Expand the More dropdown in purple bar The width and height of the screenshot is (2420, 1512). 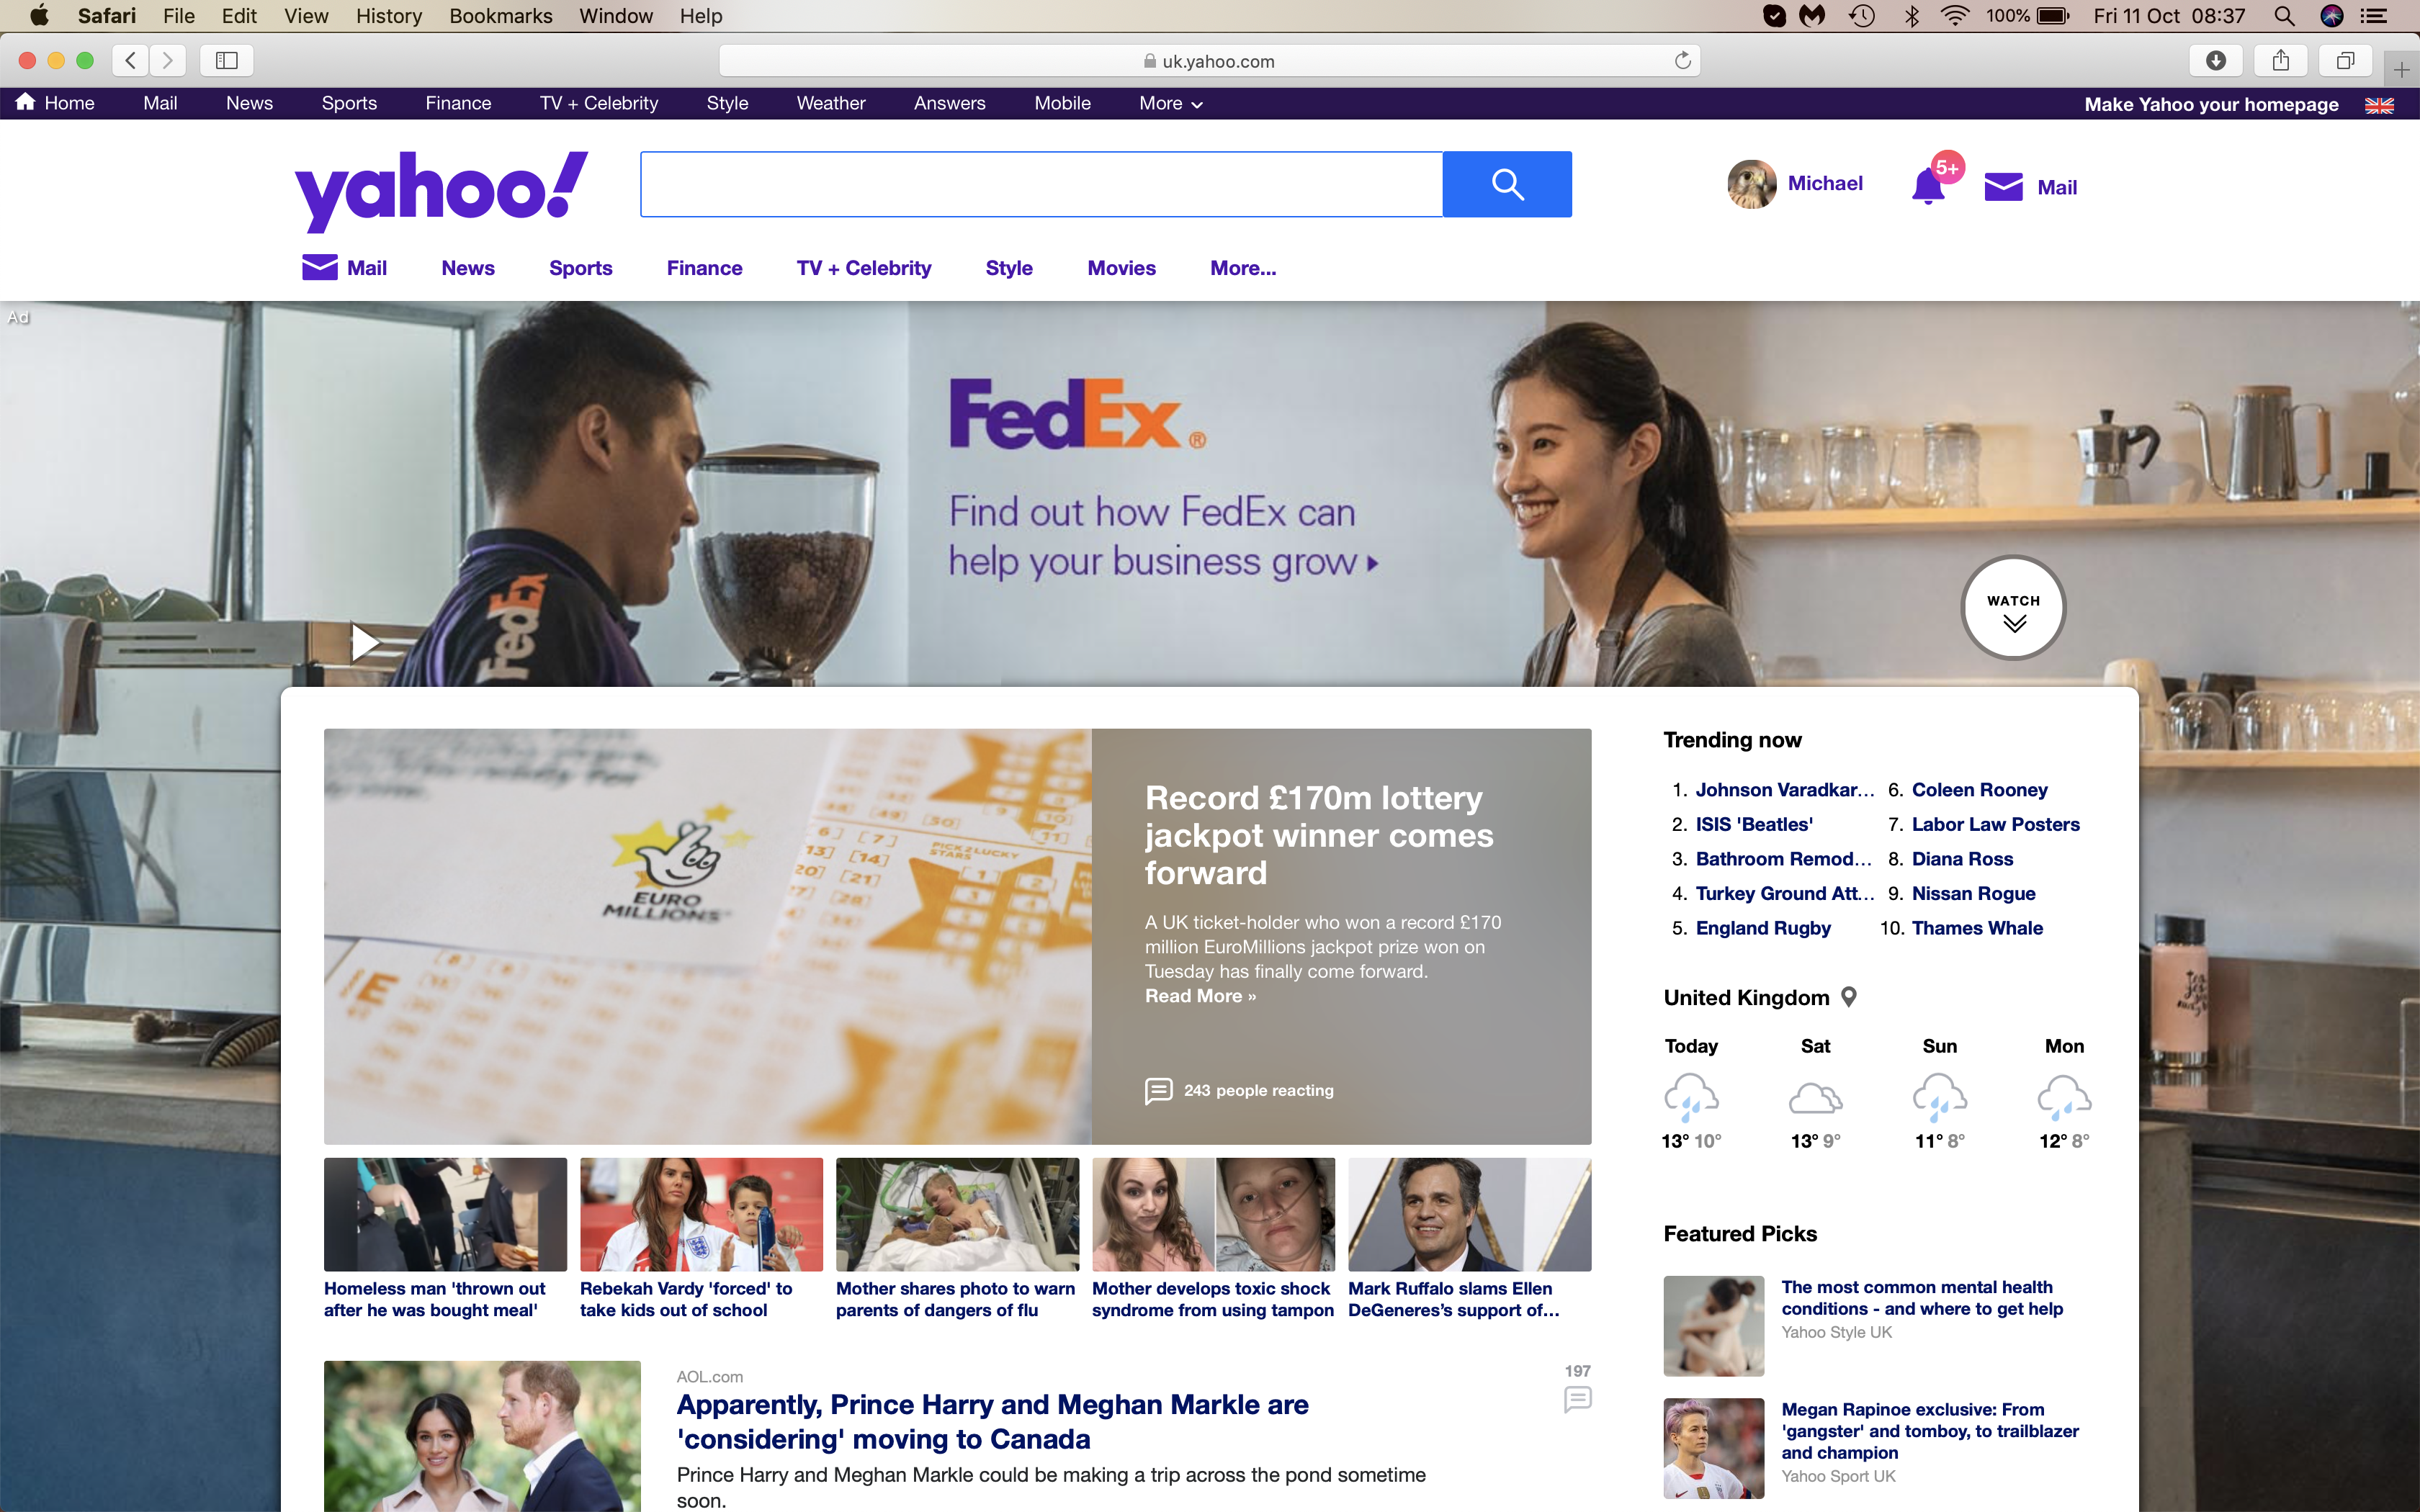pyautogui.click(x=1170, y=103)
